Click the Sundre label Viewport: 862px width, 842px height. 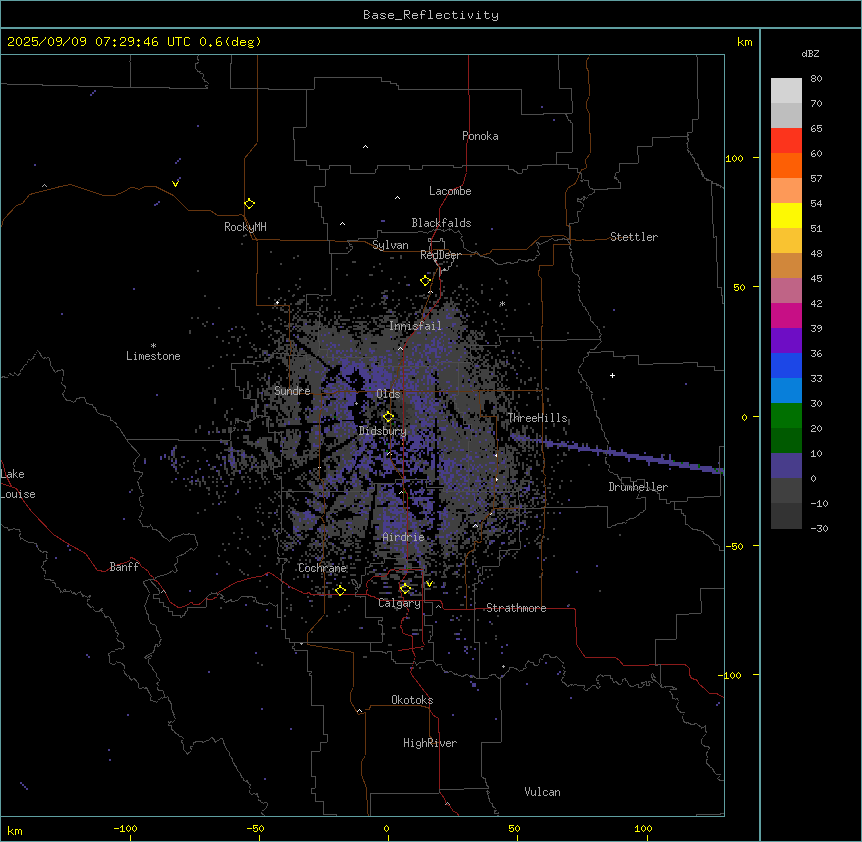pyautogui.click(x=292, y=391)
